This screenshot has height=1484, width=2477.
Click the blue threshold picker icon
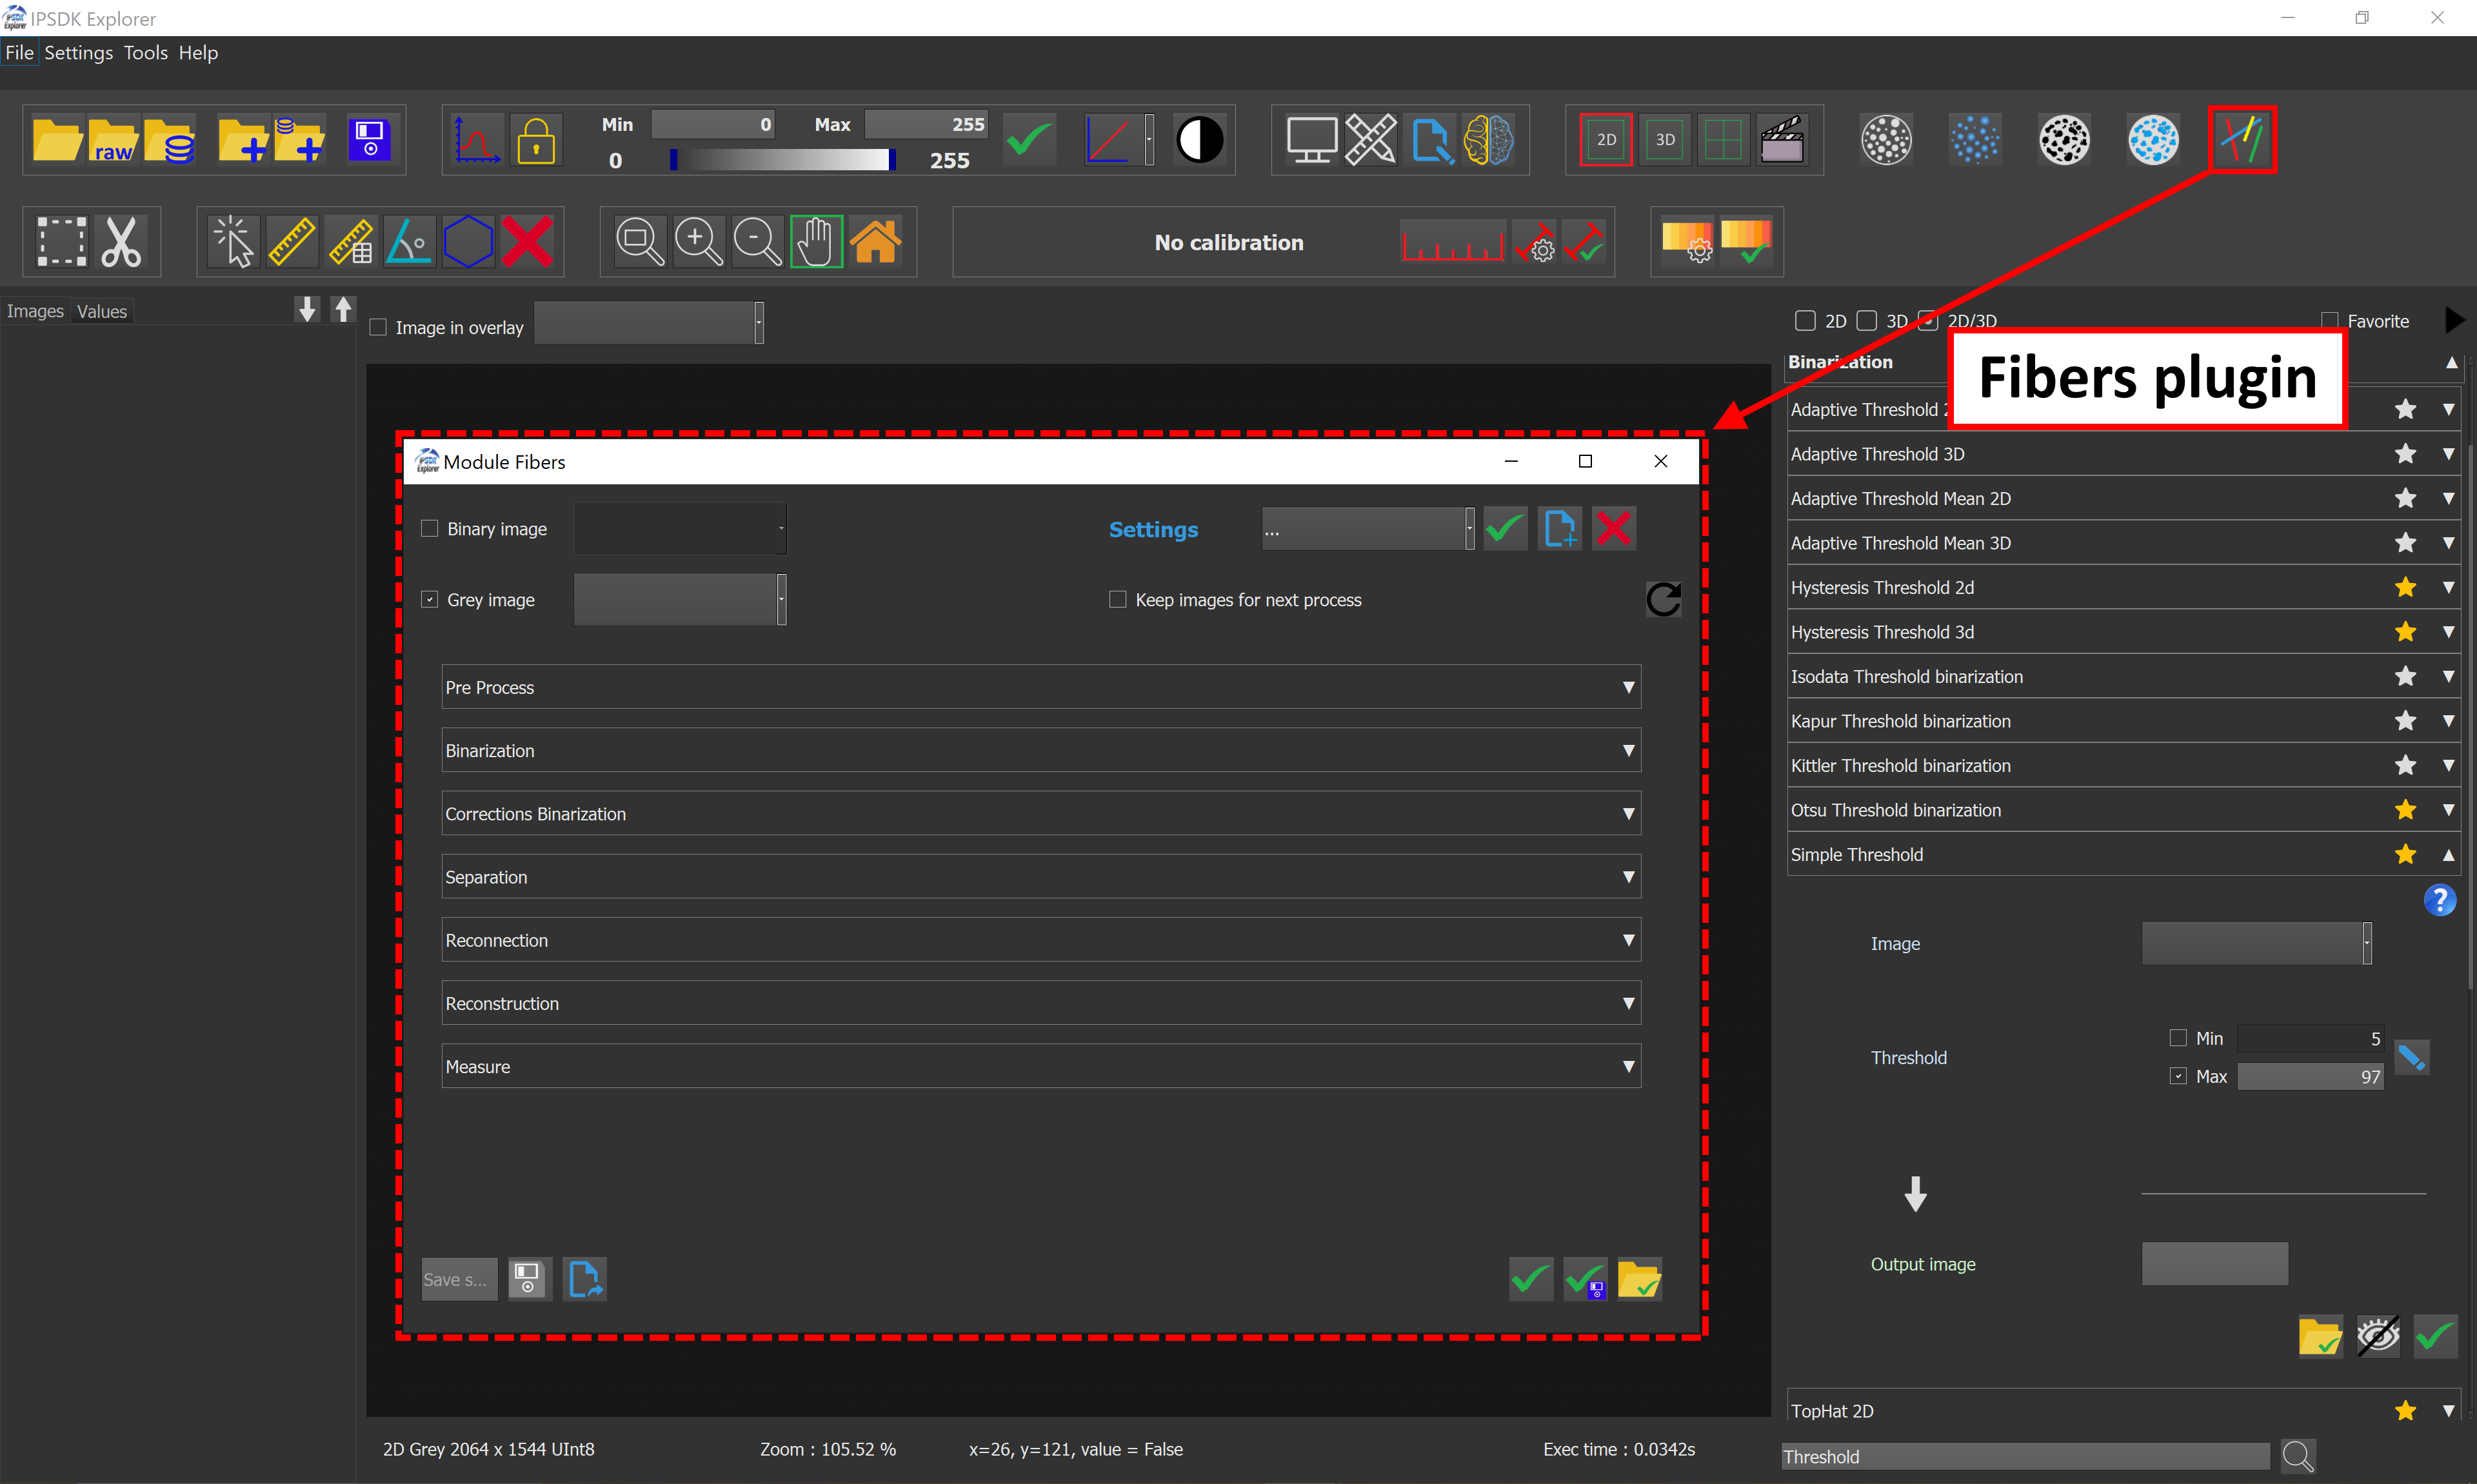pyautogui.click(x=2411, y=1057)
